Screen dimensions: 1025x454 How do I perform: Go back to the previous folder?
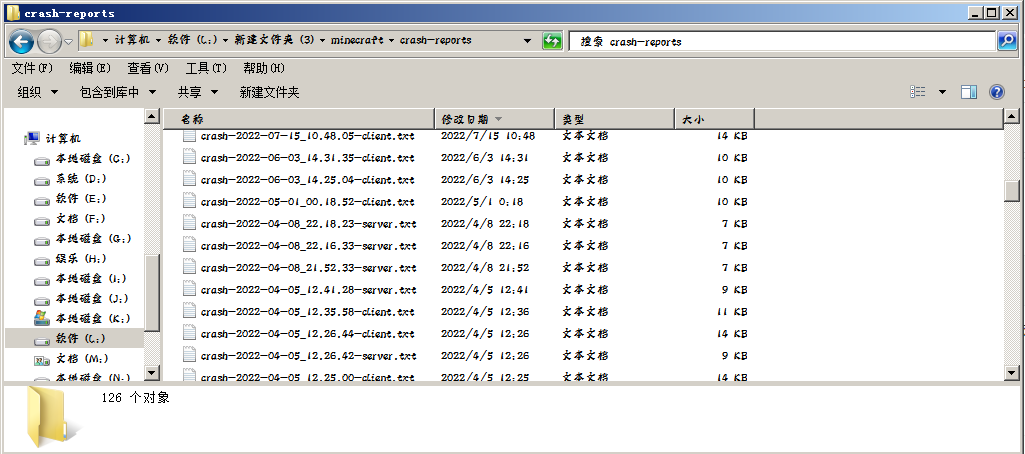(x=21, y=42)
